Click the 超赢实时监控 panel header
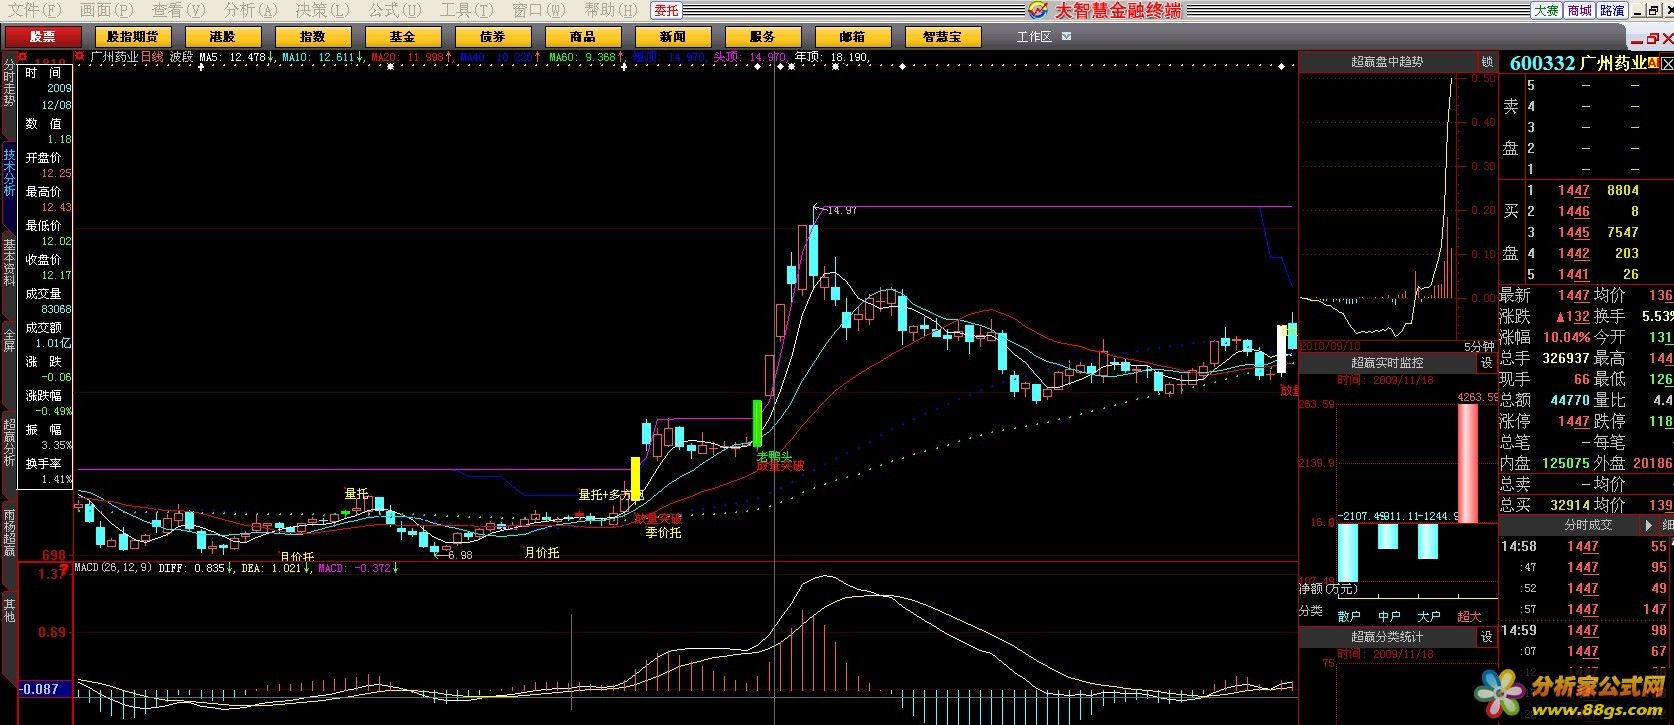Viewport: 1674px width, 725px height. click(1388, 363)
